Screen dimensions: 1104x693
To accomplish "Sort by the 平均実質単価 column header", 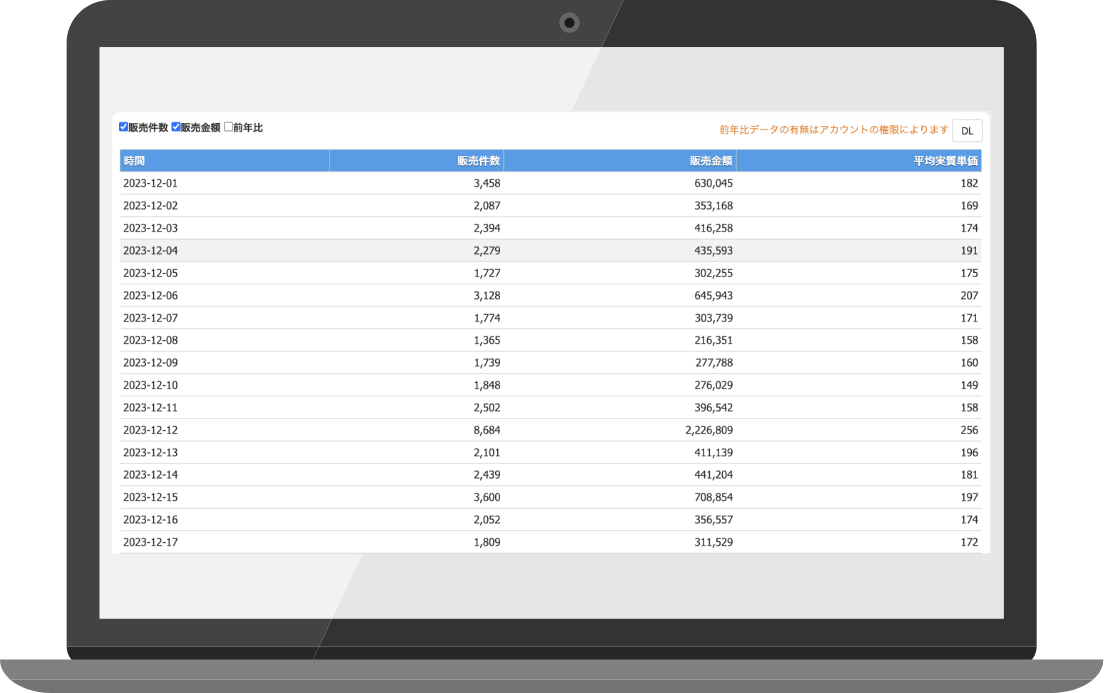I will point(945,160).
